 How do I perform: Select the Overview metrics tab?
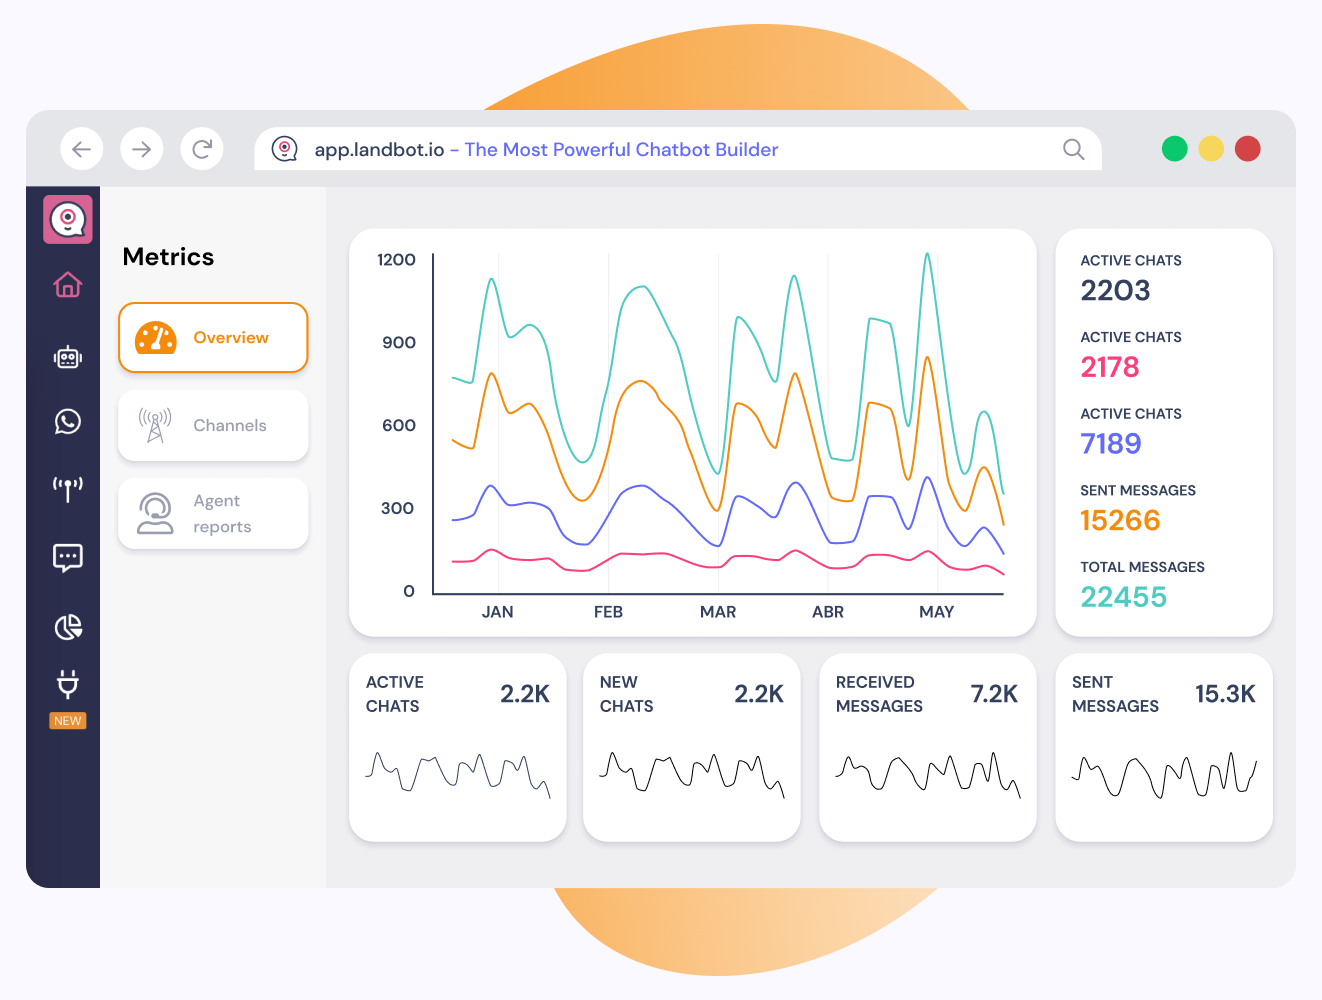[213, 338]
